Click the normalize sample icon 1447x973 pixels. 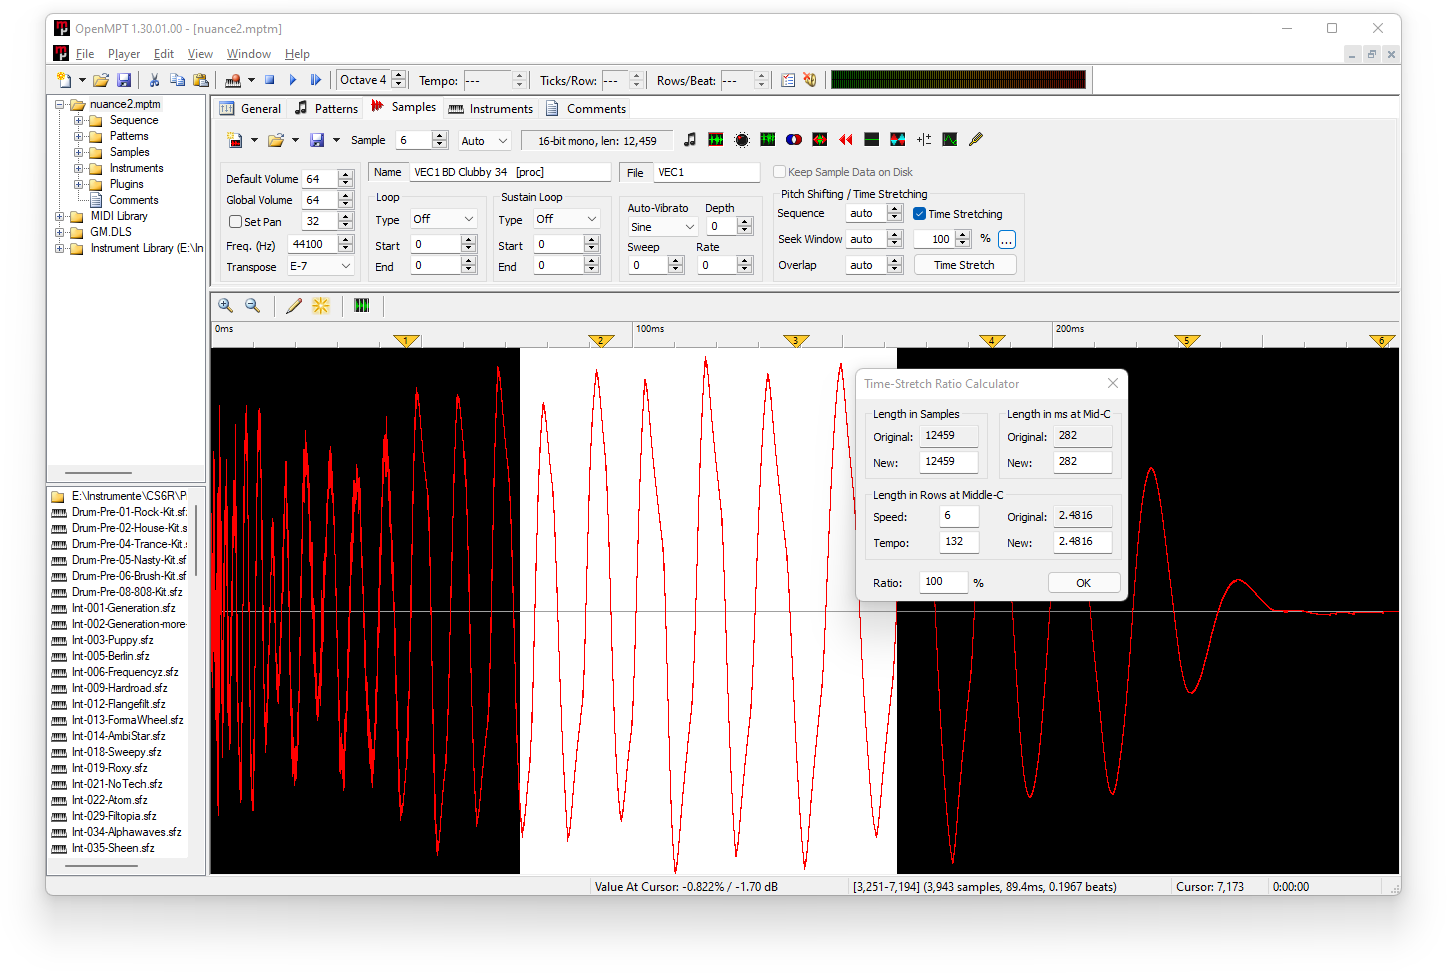tap(716, 140)
